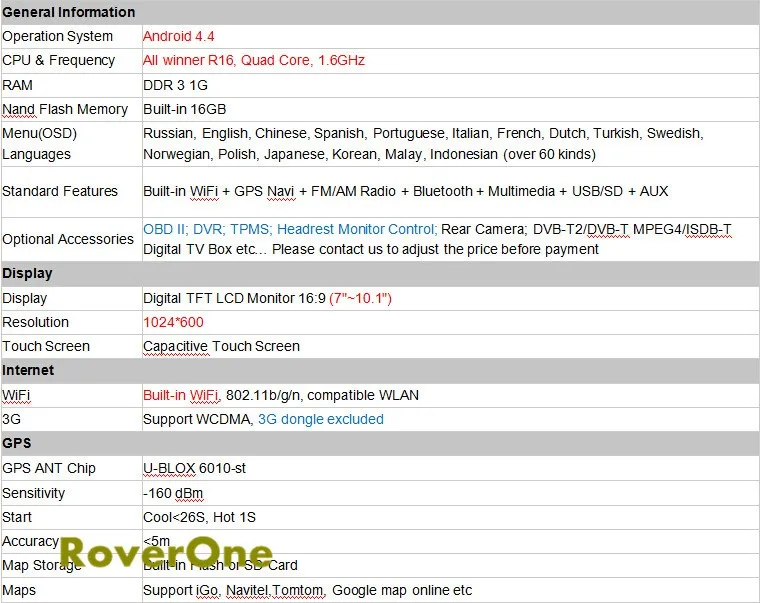The height and width of the screenshot is (603, 760).
Task: Click the 'Built-in 16GB' value
Action: pos(184,109)
